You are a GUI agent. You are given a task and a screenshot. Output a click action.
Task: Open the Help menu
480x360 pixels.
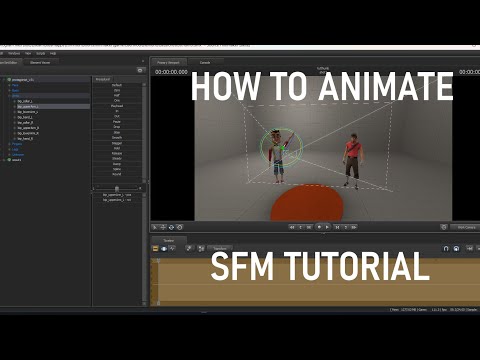click(x=53, y=53)
